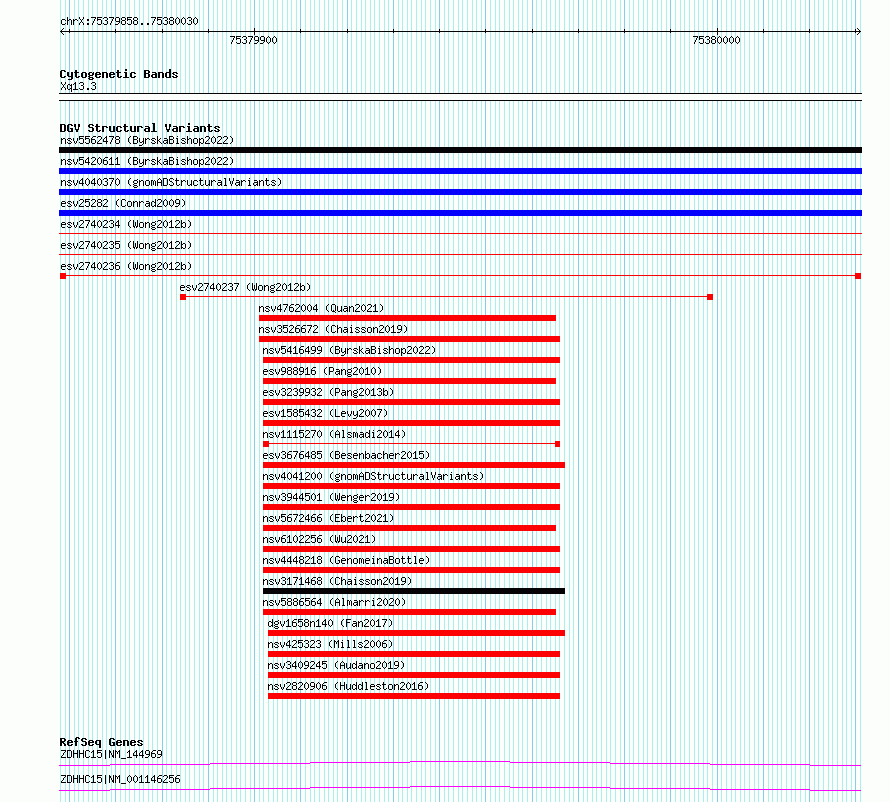Click the black bar under nsv3171468 (Chaisson2019)
The width and height of the screenshot is (890, 802).
point(414,591)
